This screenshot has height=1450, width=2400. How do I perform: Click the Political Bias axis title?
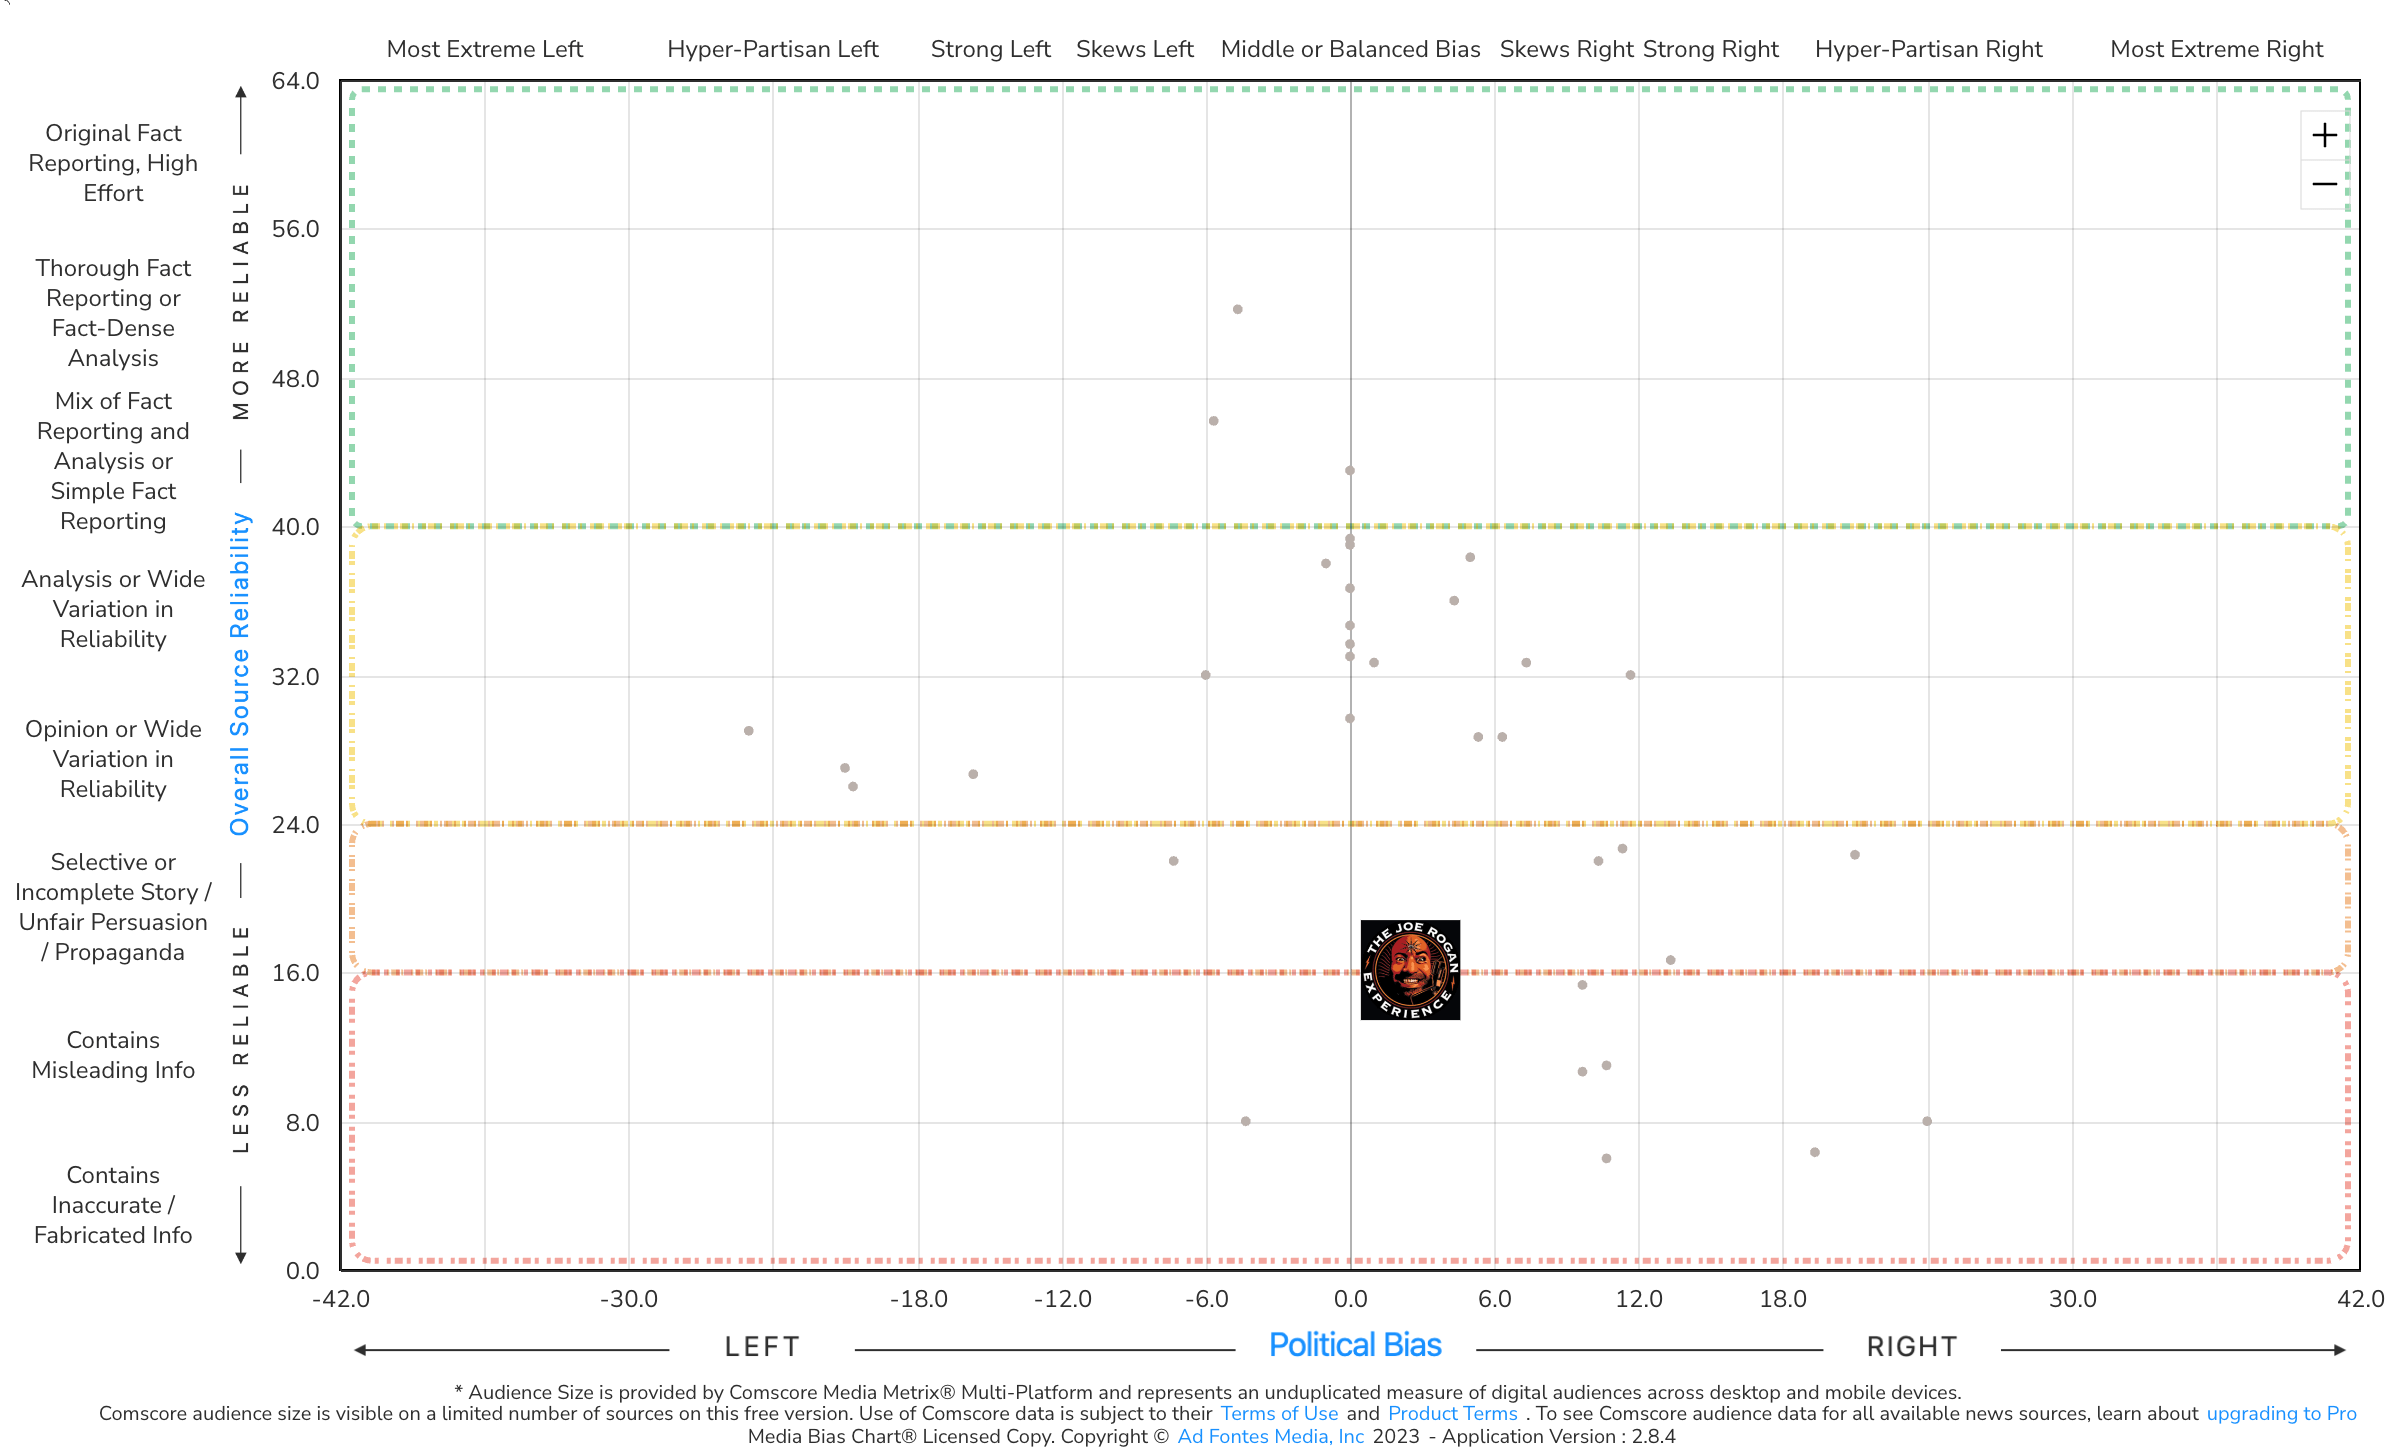click(1355, 1345)
